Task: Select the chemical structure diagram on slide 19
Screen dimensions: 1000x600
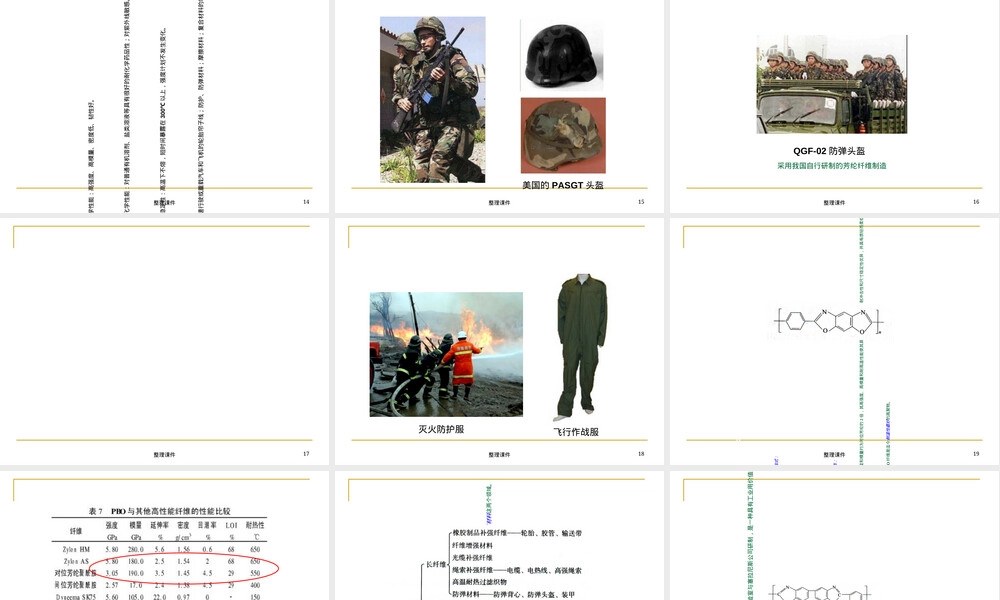Action: tap(829, 321)
